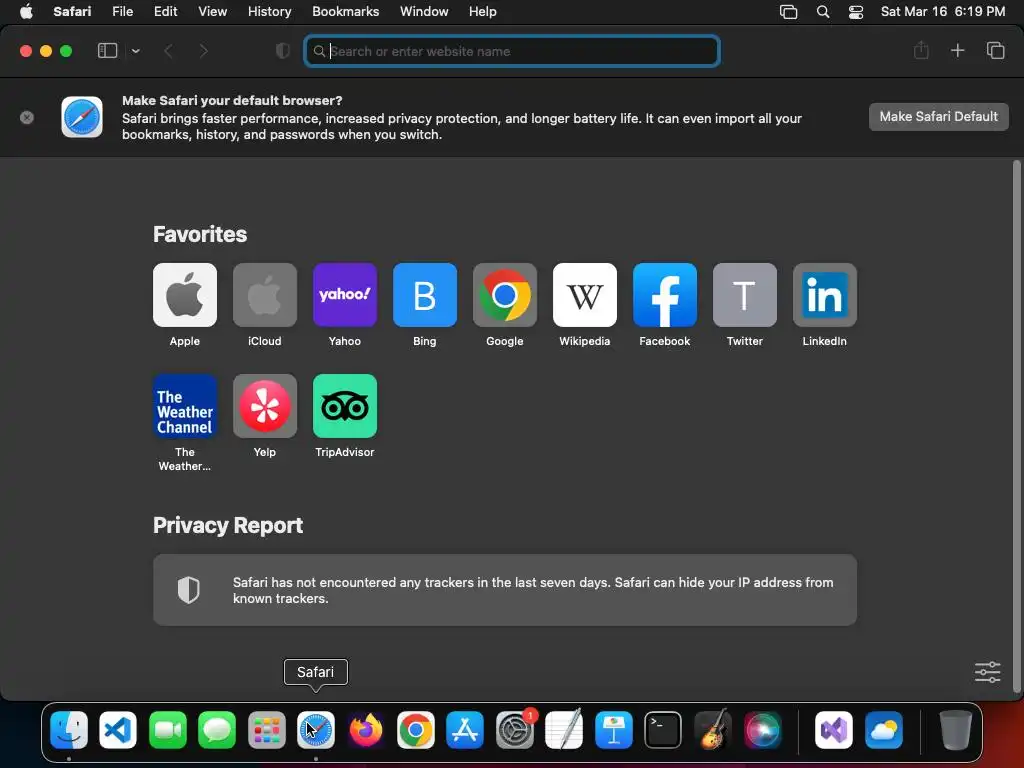Open System Settings from the Dock
The height and width of the screenshot is (768, 1024).
(515, 729)
